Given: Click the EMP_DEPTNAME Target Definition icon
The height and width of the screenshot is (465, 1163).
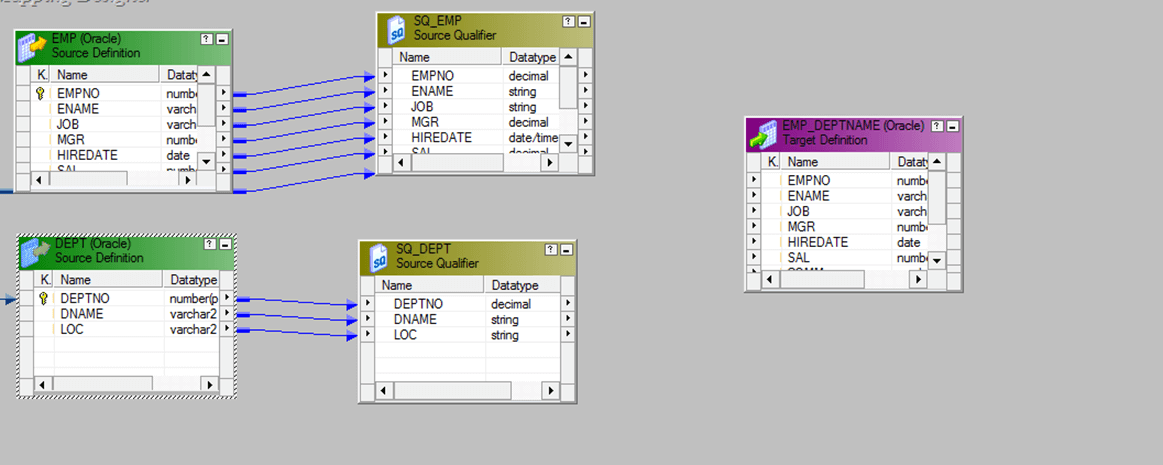Looking at the screenshot, I should (763, 133).
